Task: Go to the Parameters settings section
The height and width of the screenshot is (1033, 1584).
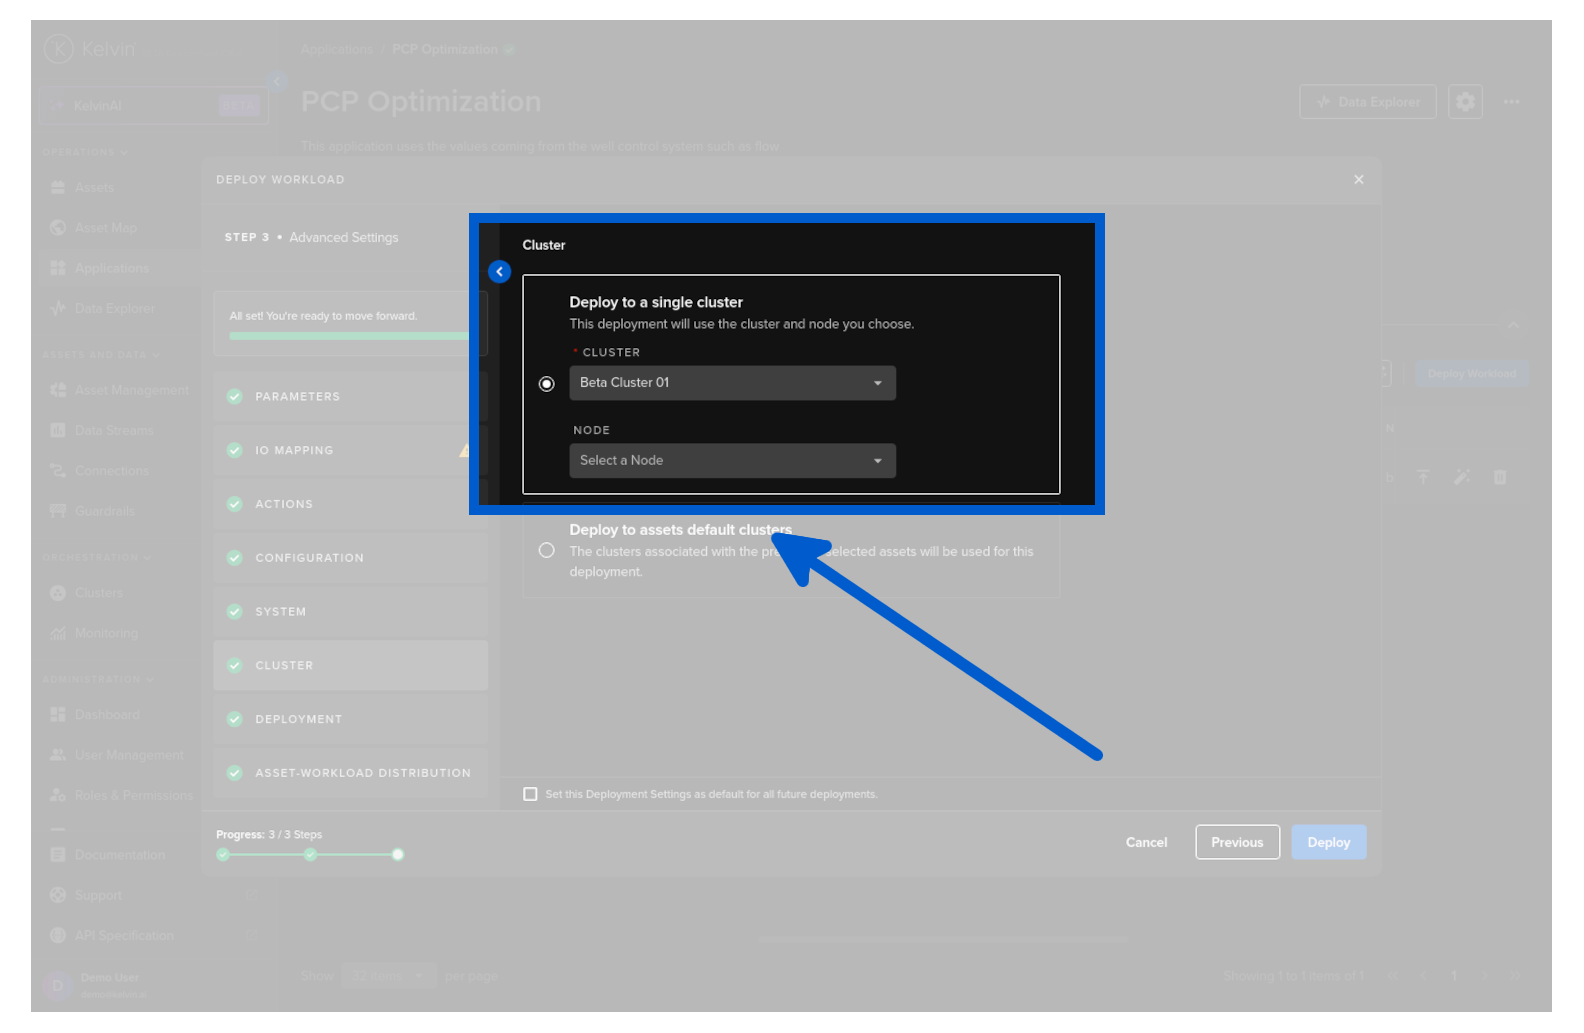Action: click(297, 397)
